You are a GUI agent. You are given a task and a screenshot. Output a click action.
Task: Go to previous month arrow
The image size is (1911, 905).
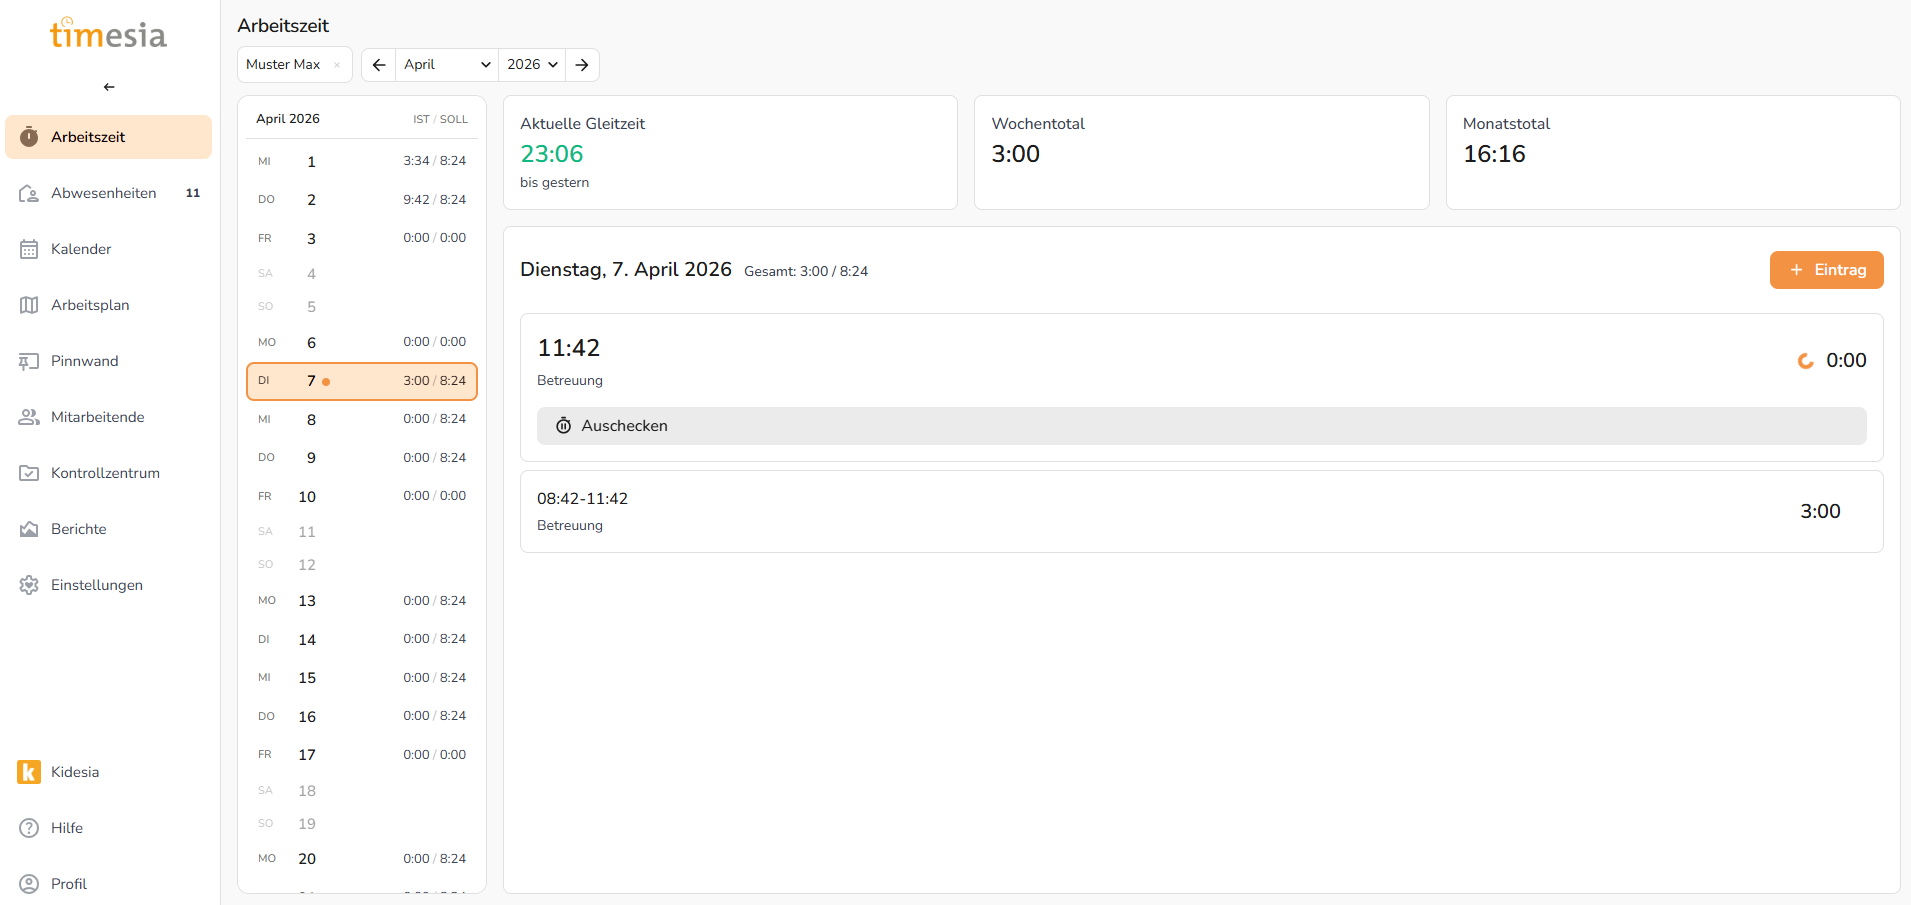[x=379, y=65]
